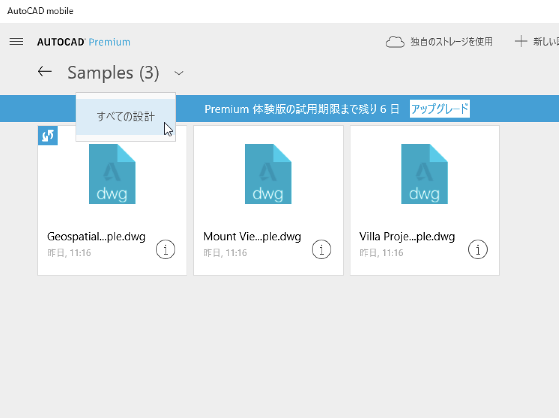Image resolution: width=559 pixels, height=418 pixels.
Task: Click the Geospatial...ple.dwg file name
Action: 96,237
